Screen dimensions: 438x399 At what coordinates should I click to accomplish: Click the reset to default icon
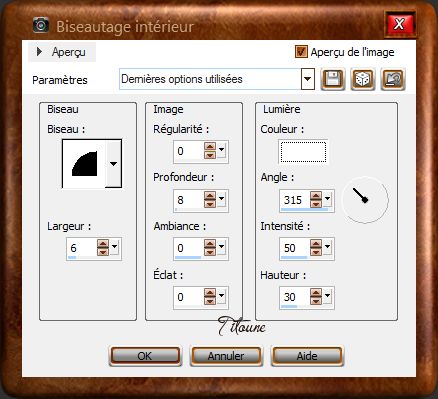click(393, 79)
